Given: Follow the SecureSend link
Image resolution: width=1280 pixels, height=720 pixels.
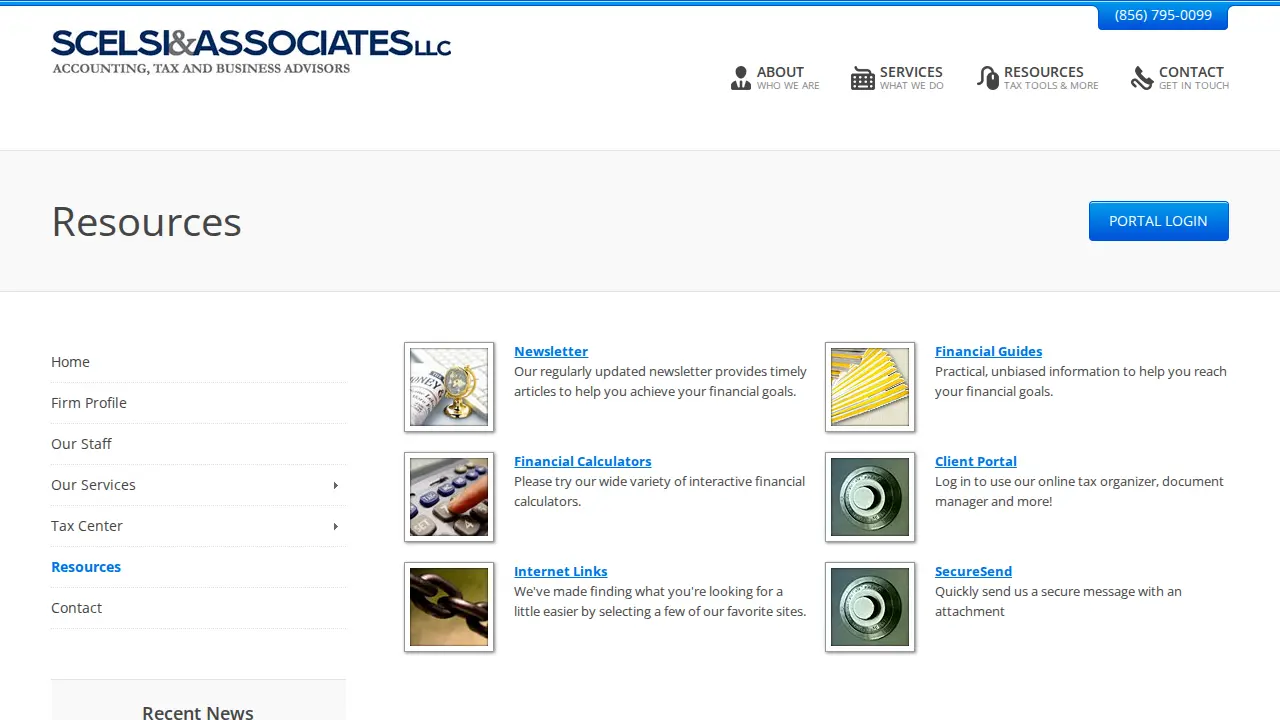Looking at the screenshot, I should 973,571.
